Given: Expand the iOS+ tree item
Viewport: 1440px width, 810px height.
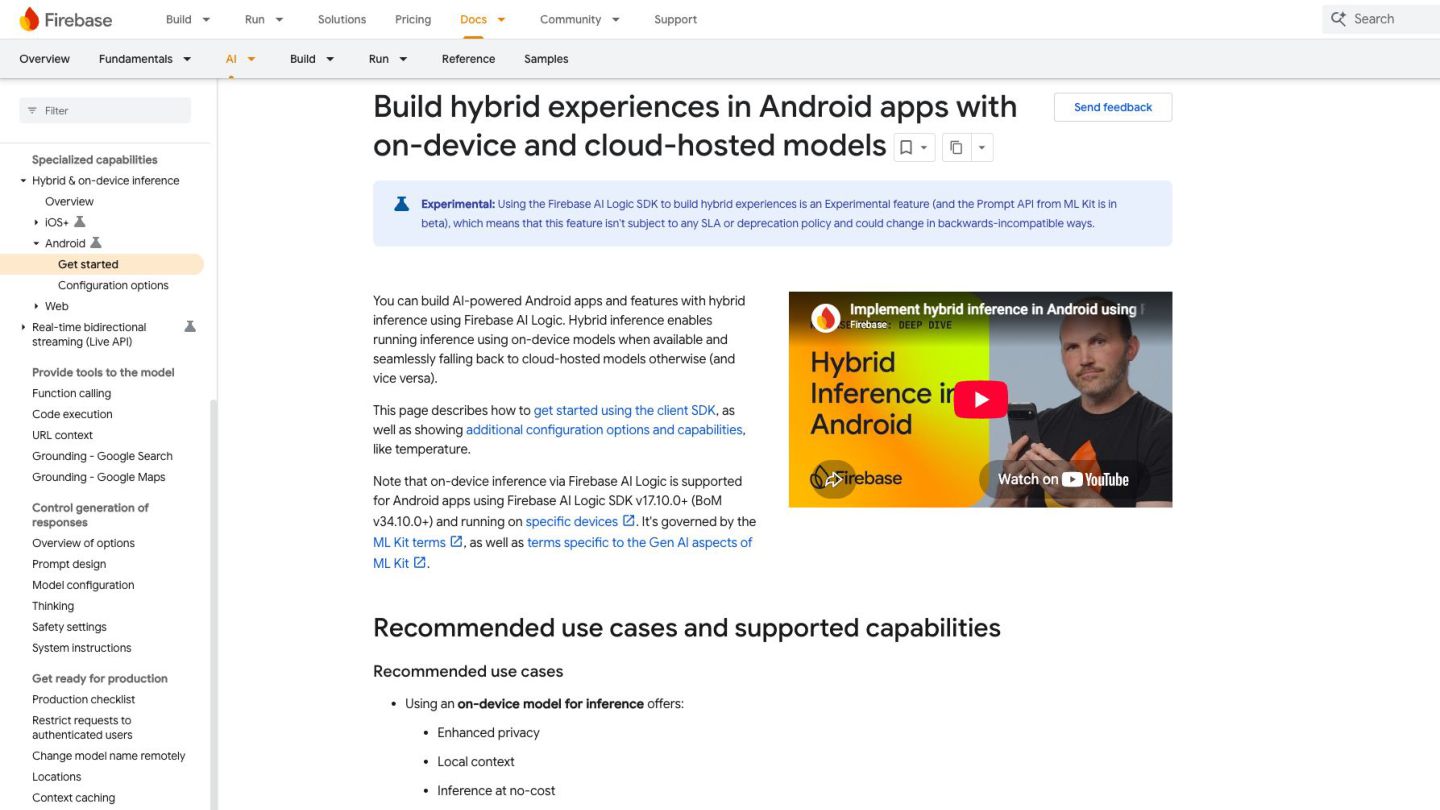Looking at the screenshot, I should [x=37, y=223].
